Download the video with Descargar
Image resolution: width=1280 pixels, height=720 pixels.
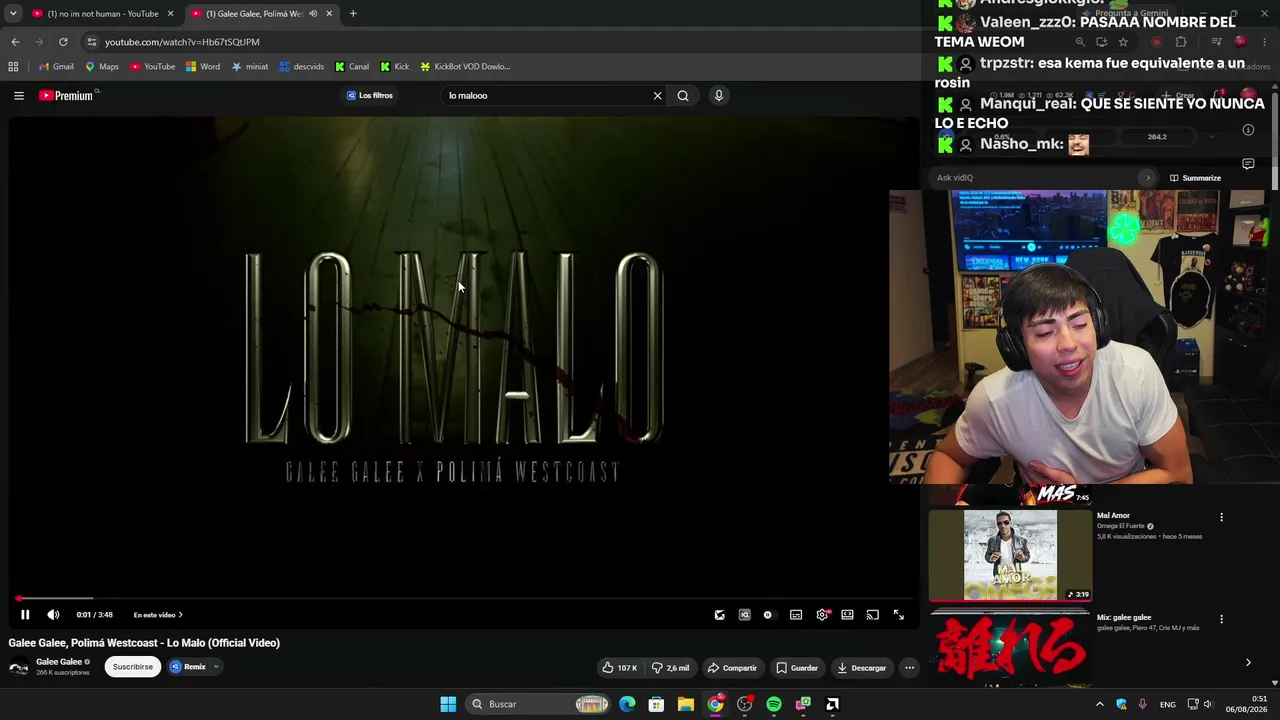(861, 667)
